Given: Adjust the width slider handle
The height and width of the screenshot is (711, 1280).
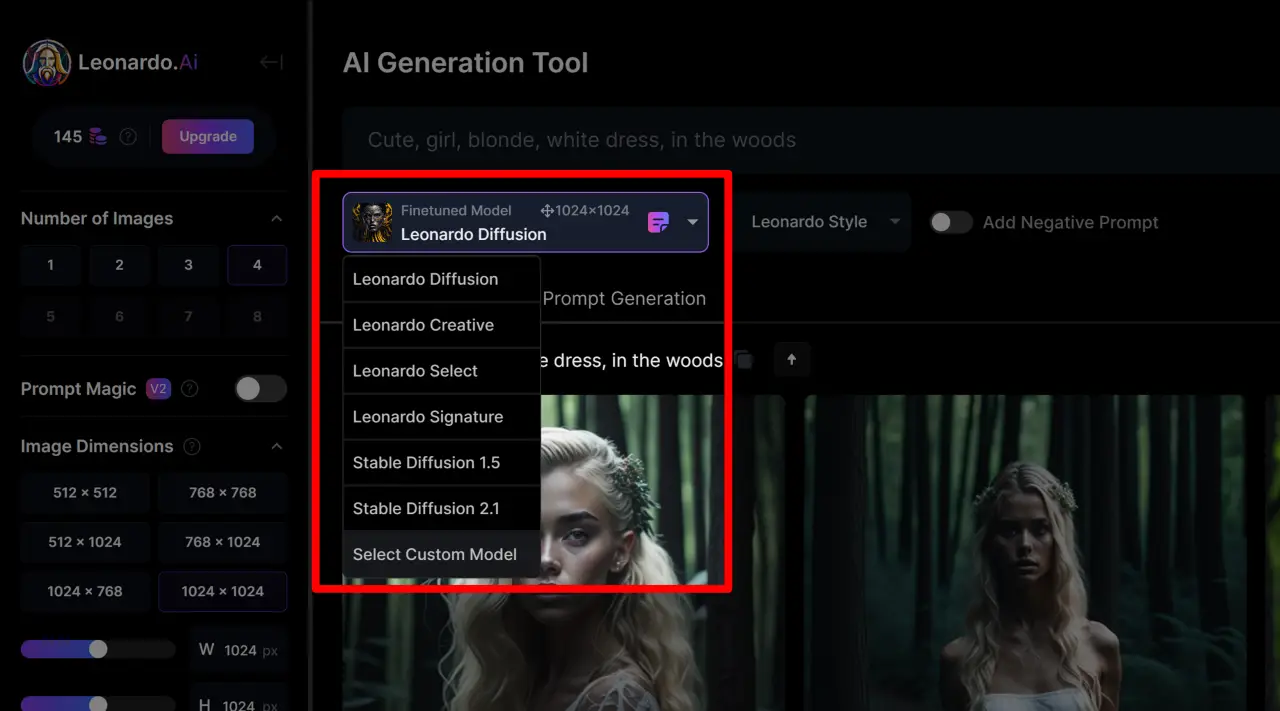Looking at the screenshot, I should [98, 650].
